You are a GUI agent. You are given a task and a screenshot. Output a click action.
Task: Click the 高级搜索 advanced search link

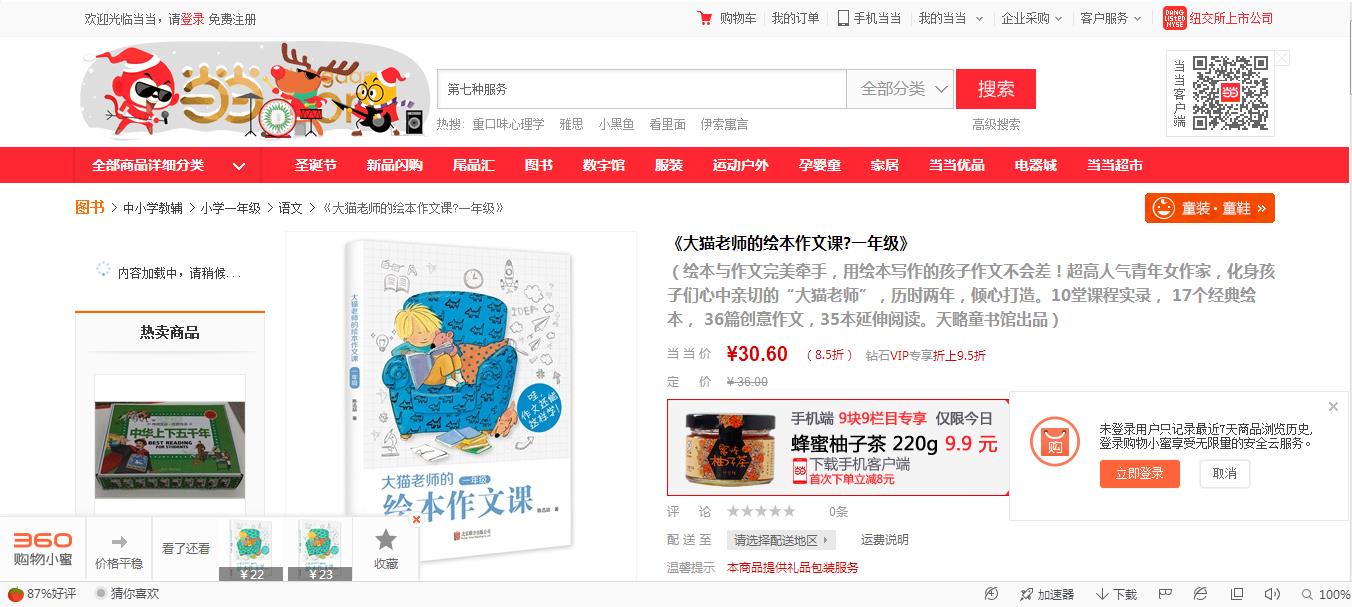point(996,124)
